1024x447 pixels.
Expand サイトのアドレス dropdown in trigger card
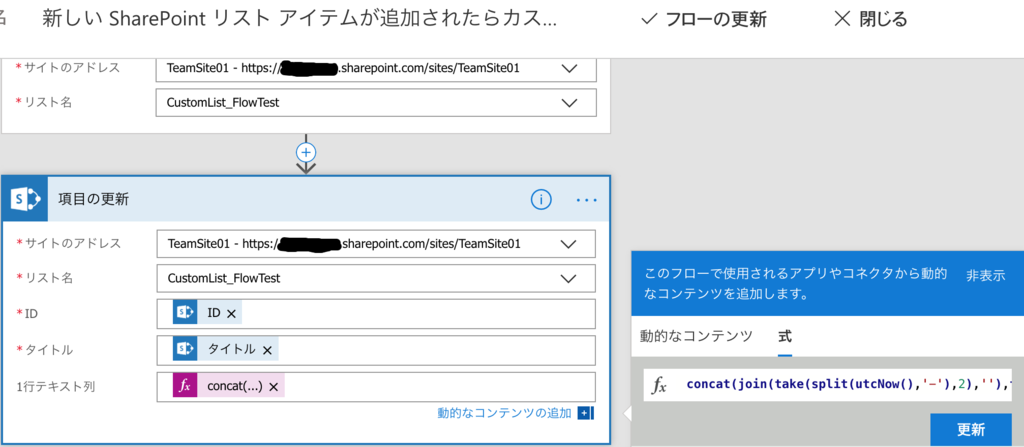[x=569, y=68]
